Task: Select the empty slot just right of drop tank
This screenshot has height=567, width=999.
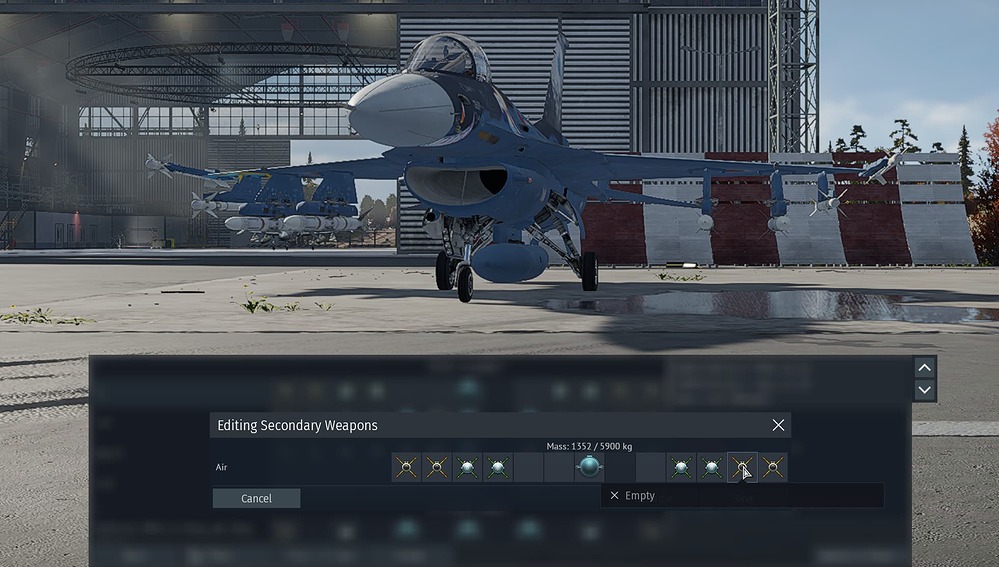Action: click(x=620, y=467)
